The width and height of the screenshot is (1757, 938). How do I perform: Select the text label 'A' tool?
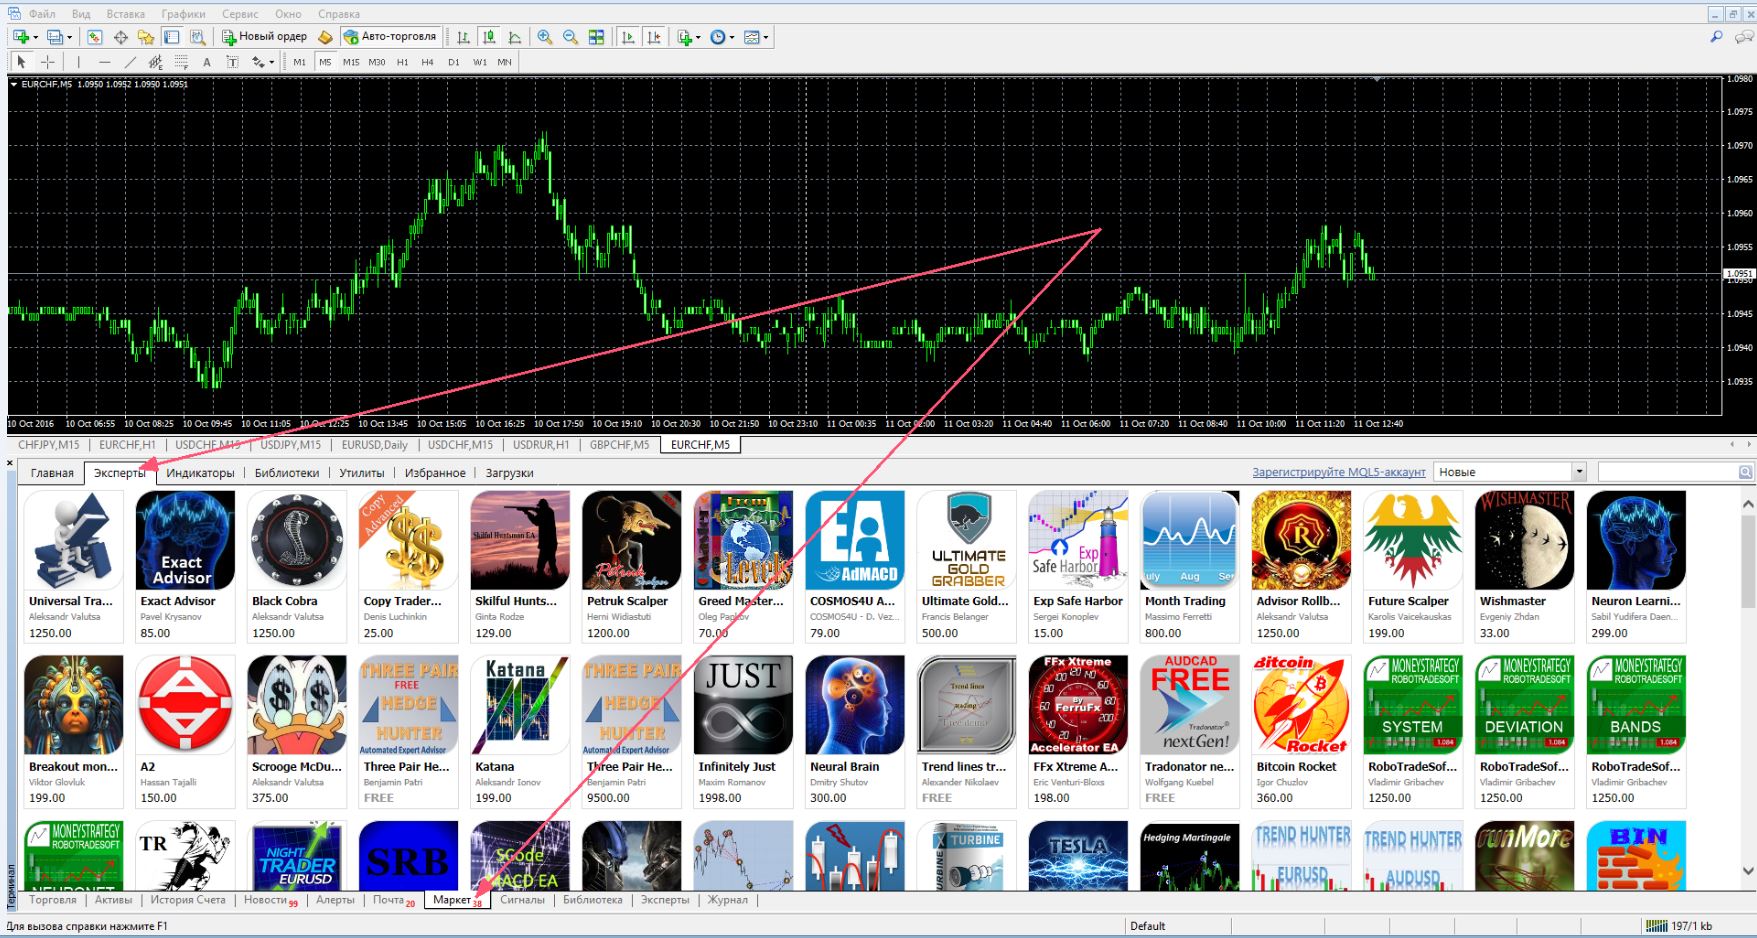pyautogui.click(x=207, y=62)
